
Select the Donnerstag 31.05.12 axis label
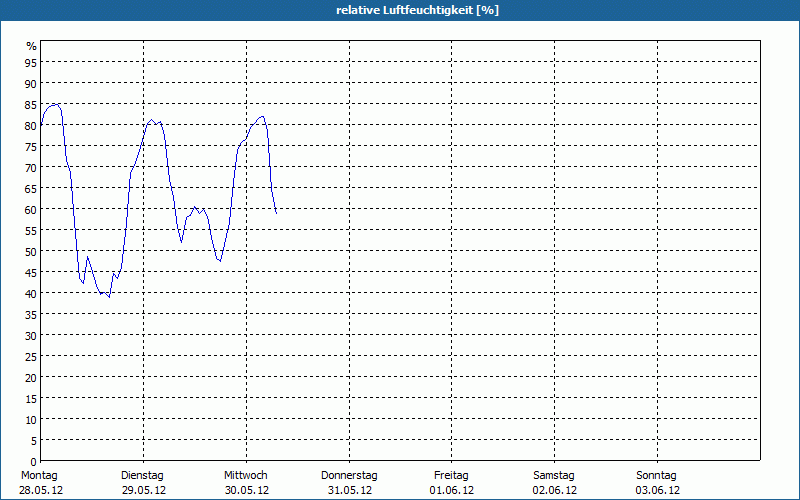pos(349,483)
